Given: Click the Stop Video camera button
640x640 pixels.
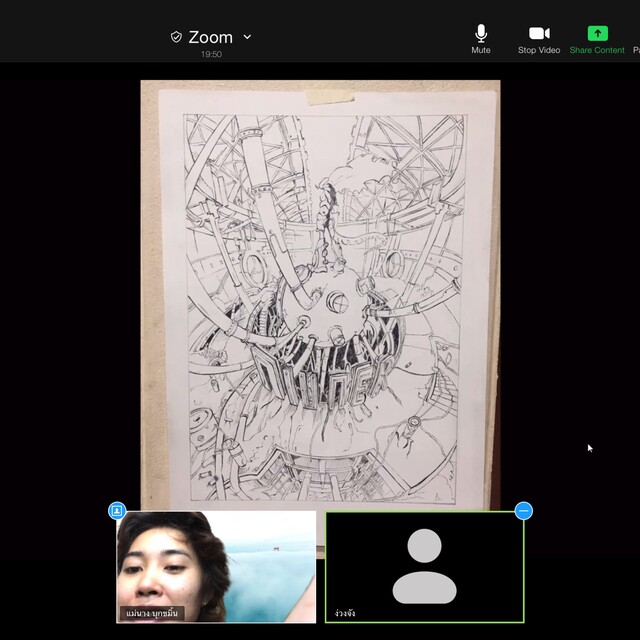Looking at the screenshot, I should coord(539,39).
